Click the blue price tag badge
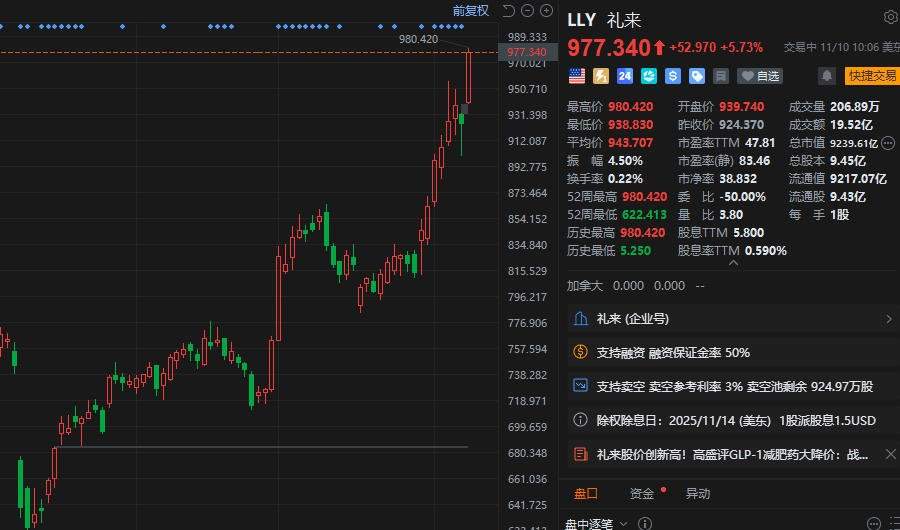This screenshot has height=530, width=900. [x=697, y=76]
